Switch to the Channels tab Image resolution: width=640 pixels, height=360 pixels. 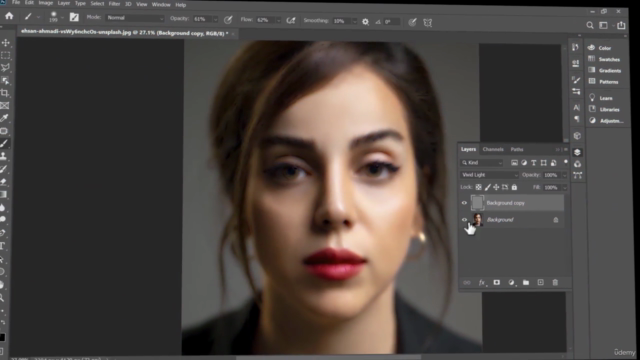[493, 149]
